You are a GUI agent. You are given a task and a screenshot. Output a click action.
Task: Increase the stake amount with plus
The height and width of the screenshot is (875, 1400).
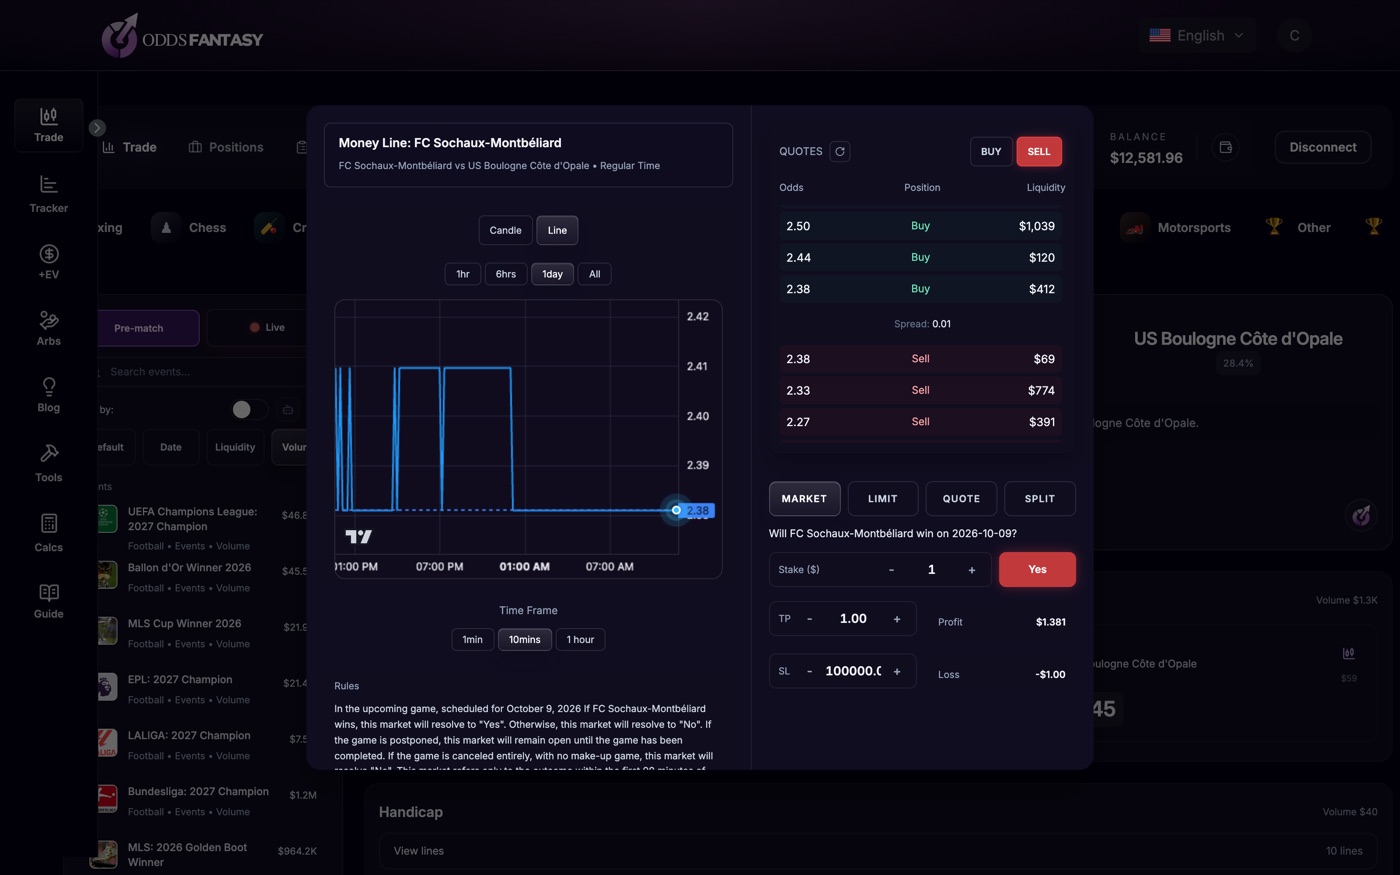point(971,570)
